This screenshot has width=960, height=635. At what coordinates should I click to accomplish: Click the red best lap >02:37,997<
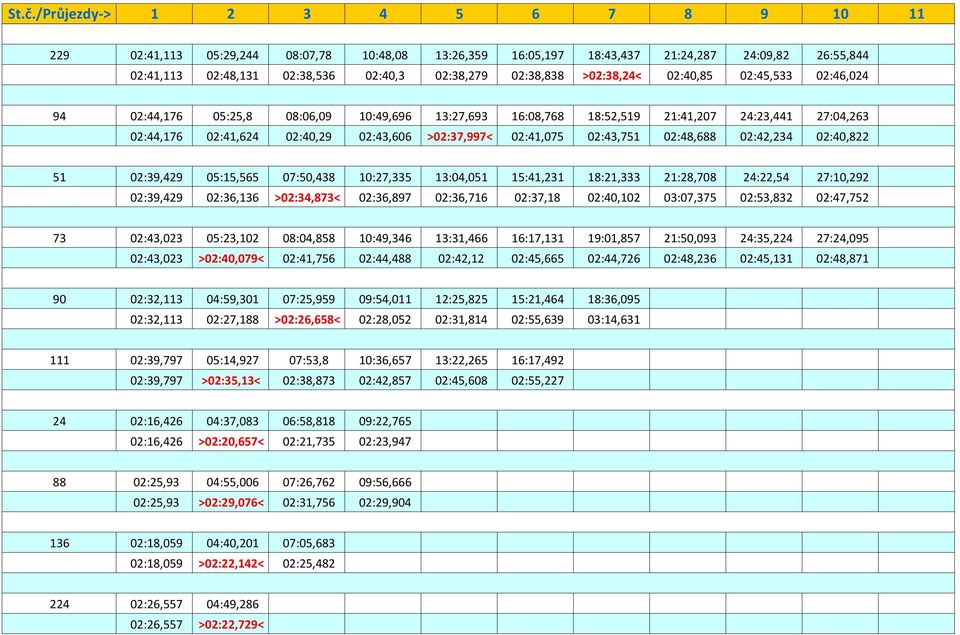coord(459,137)
